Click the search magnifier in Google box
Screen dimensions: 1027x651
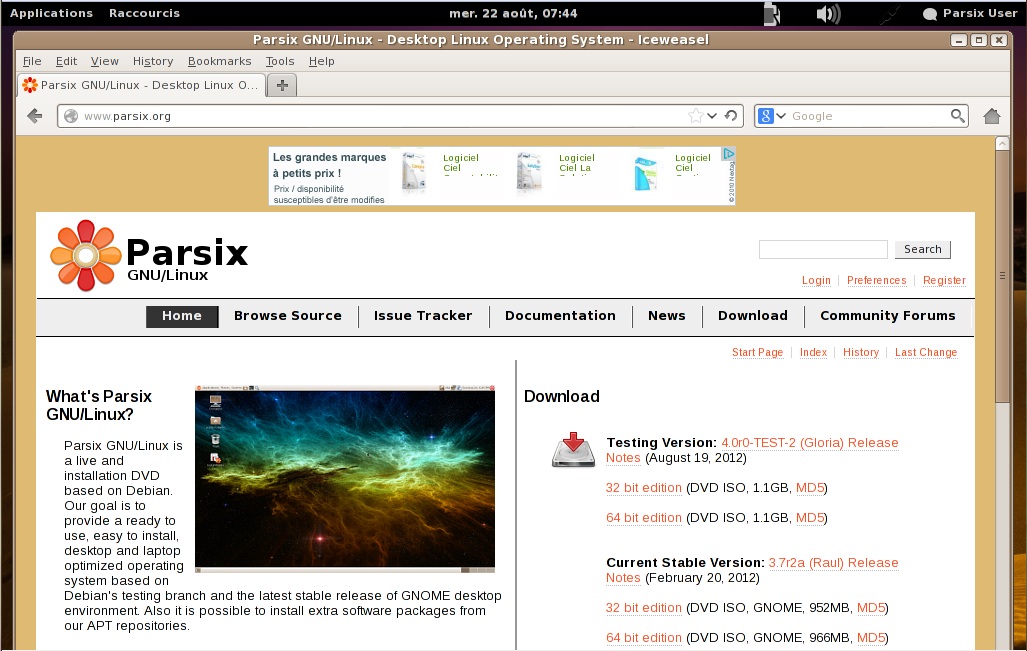tap(958, 116)
